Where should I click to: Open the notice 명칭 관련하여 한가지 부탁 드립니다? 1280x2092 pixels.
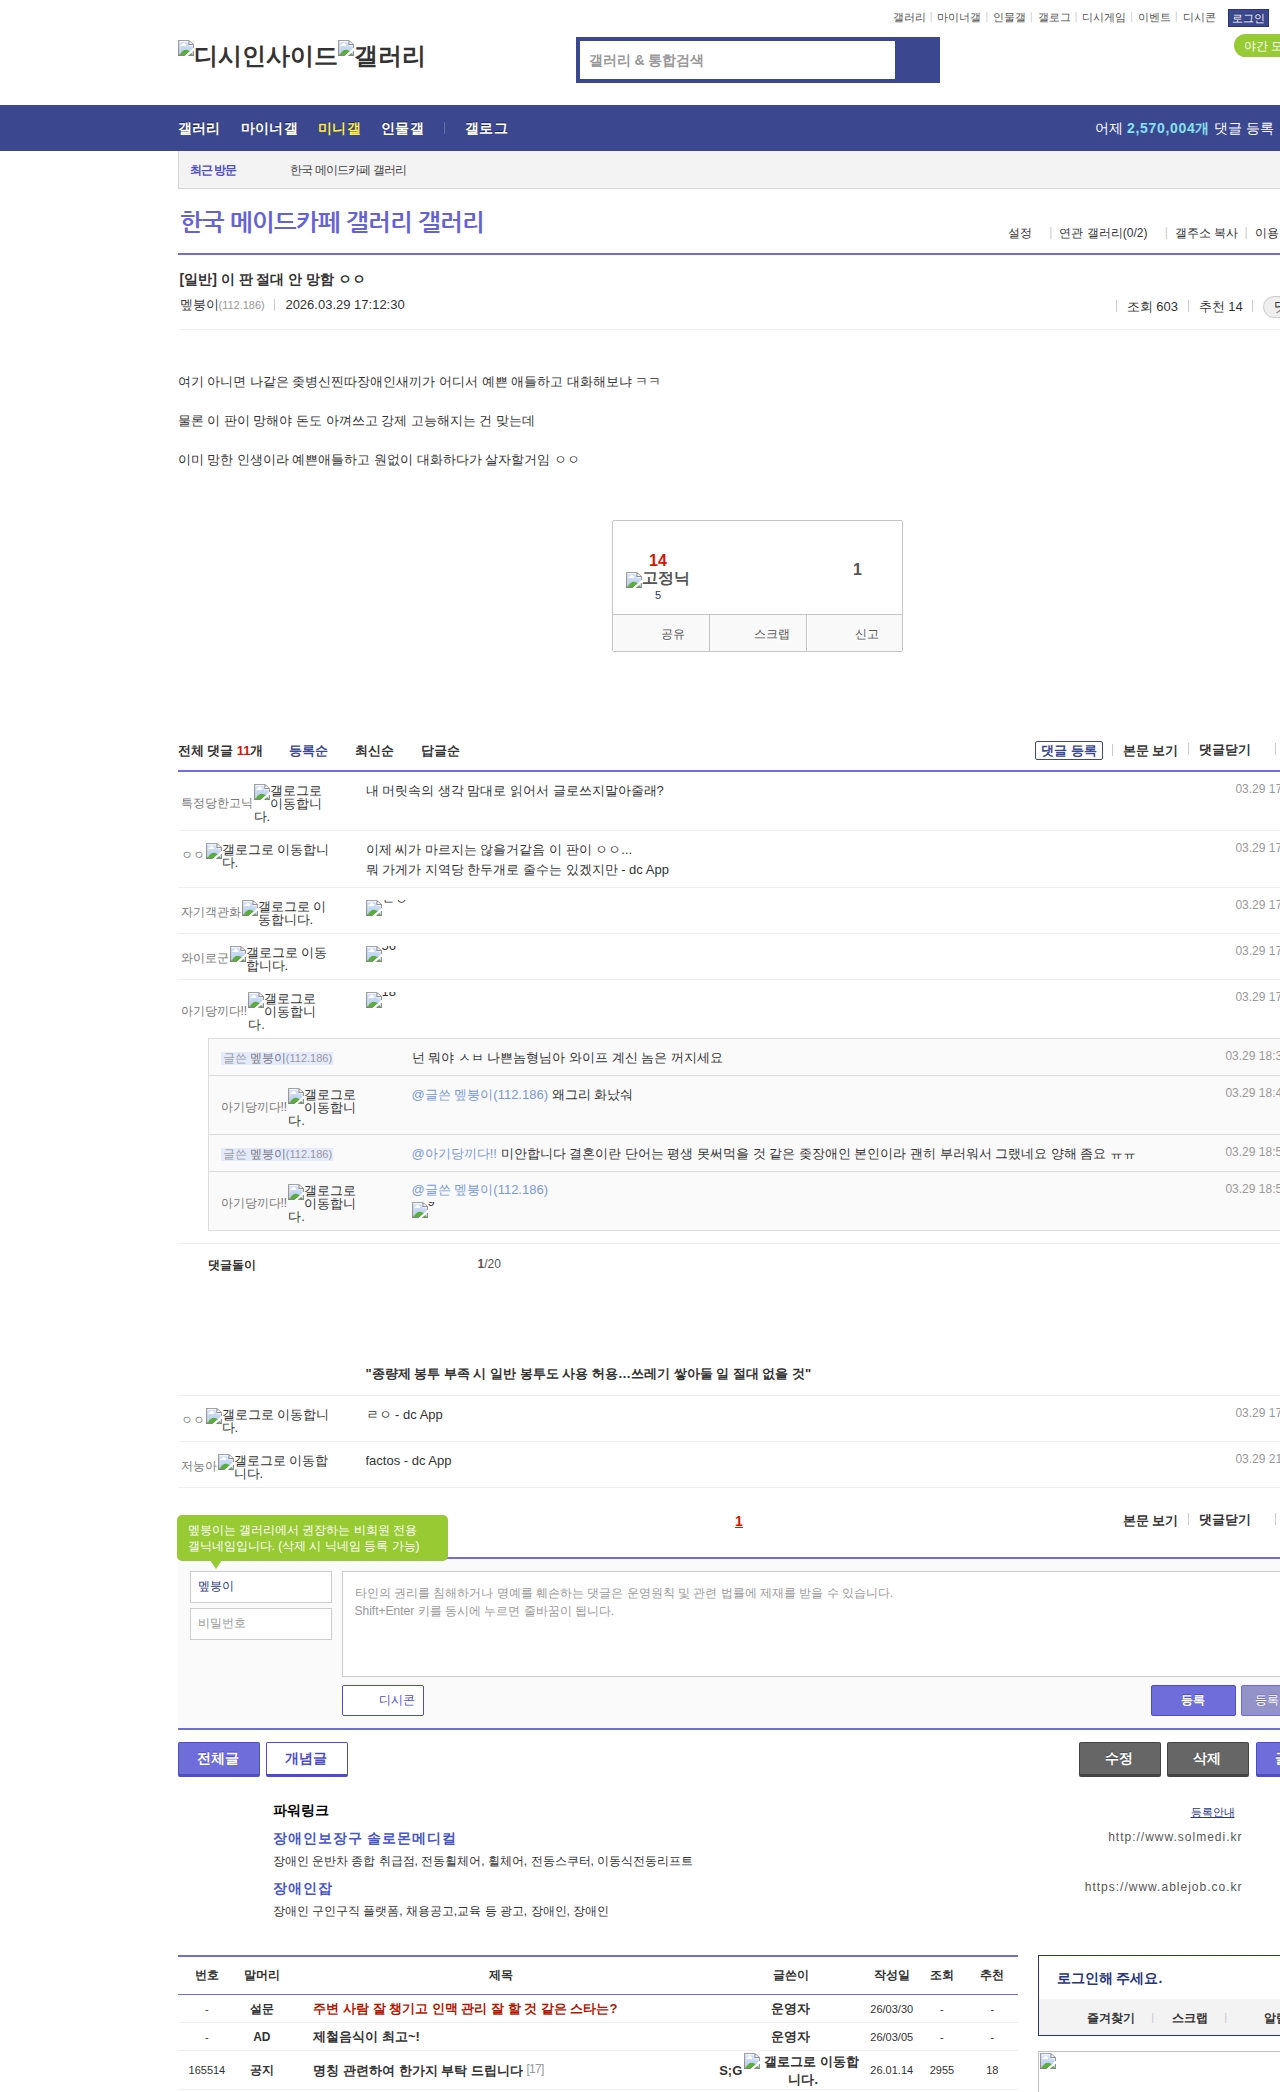418,2070
